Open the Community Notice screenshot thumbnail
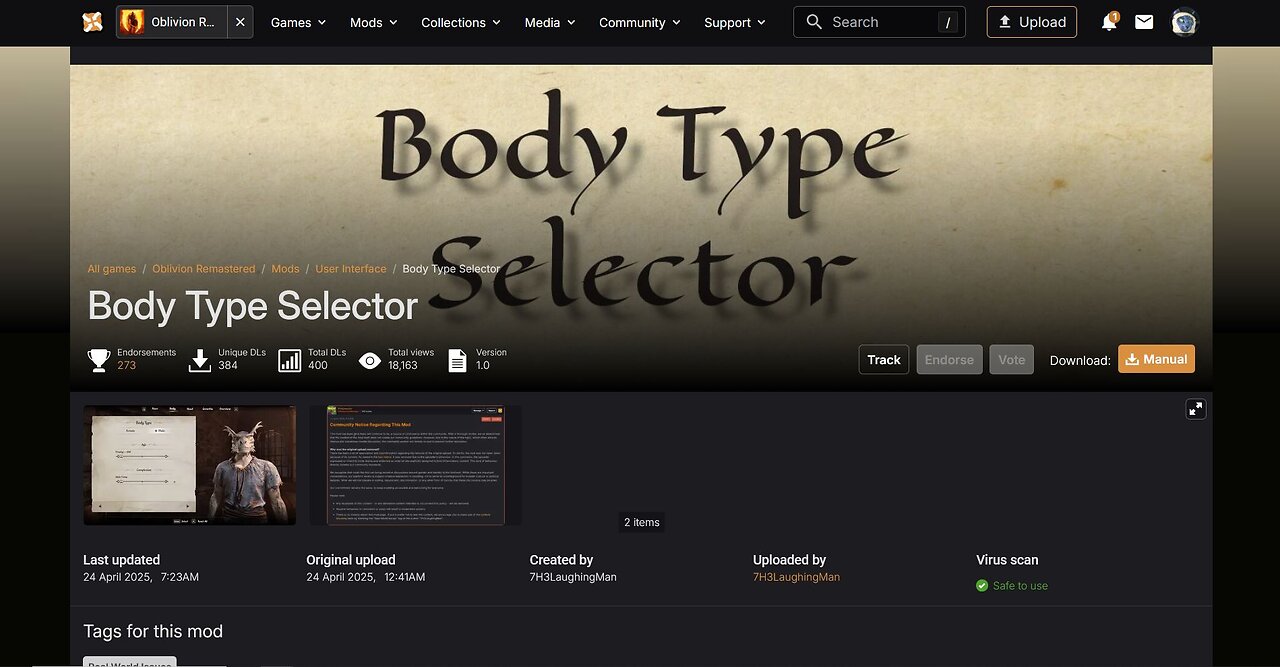The image size is (1280, 667). point(415,465)
